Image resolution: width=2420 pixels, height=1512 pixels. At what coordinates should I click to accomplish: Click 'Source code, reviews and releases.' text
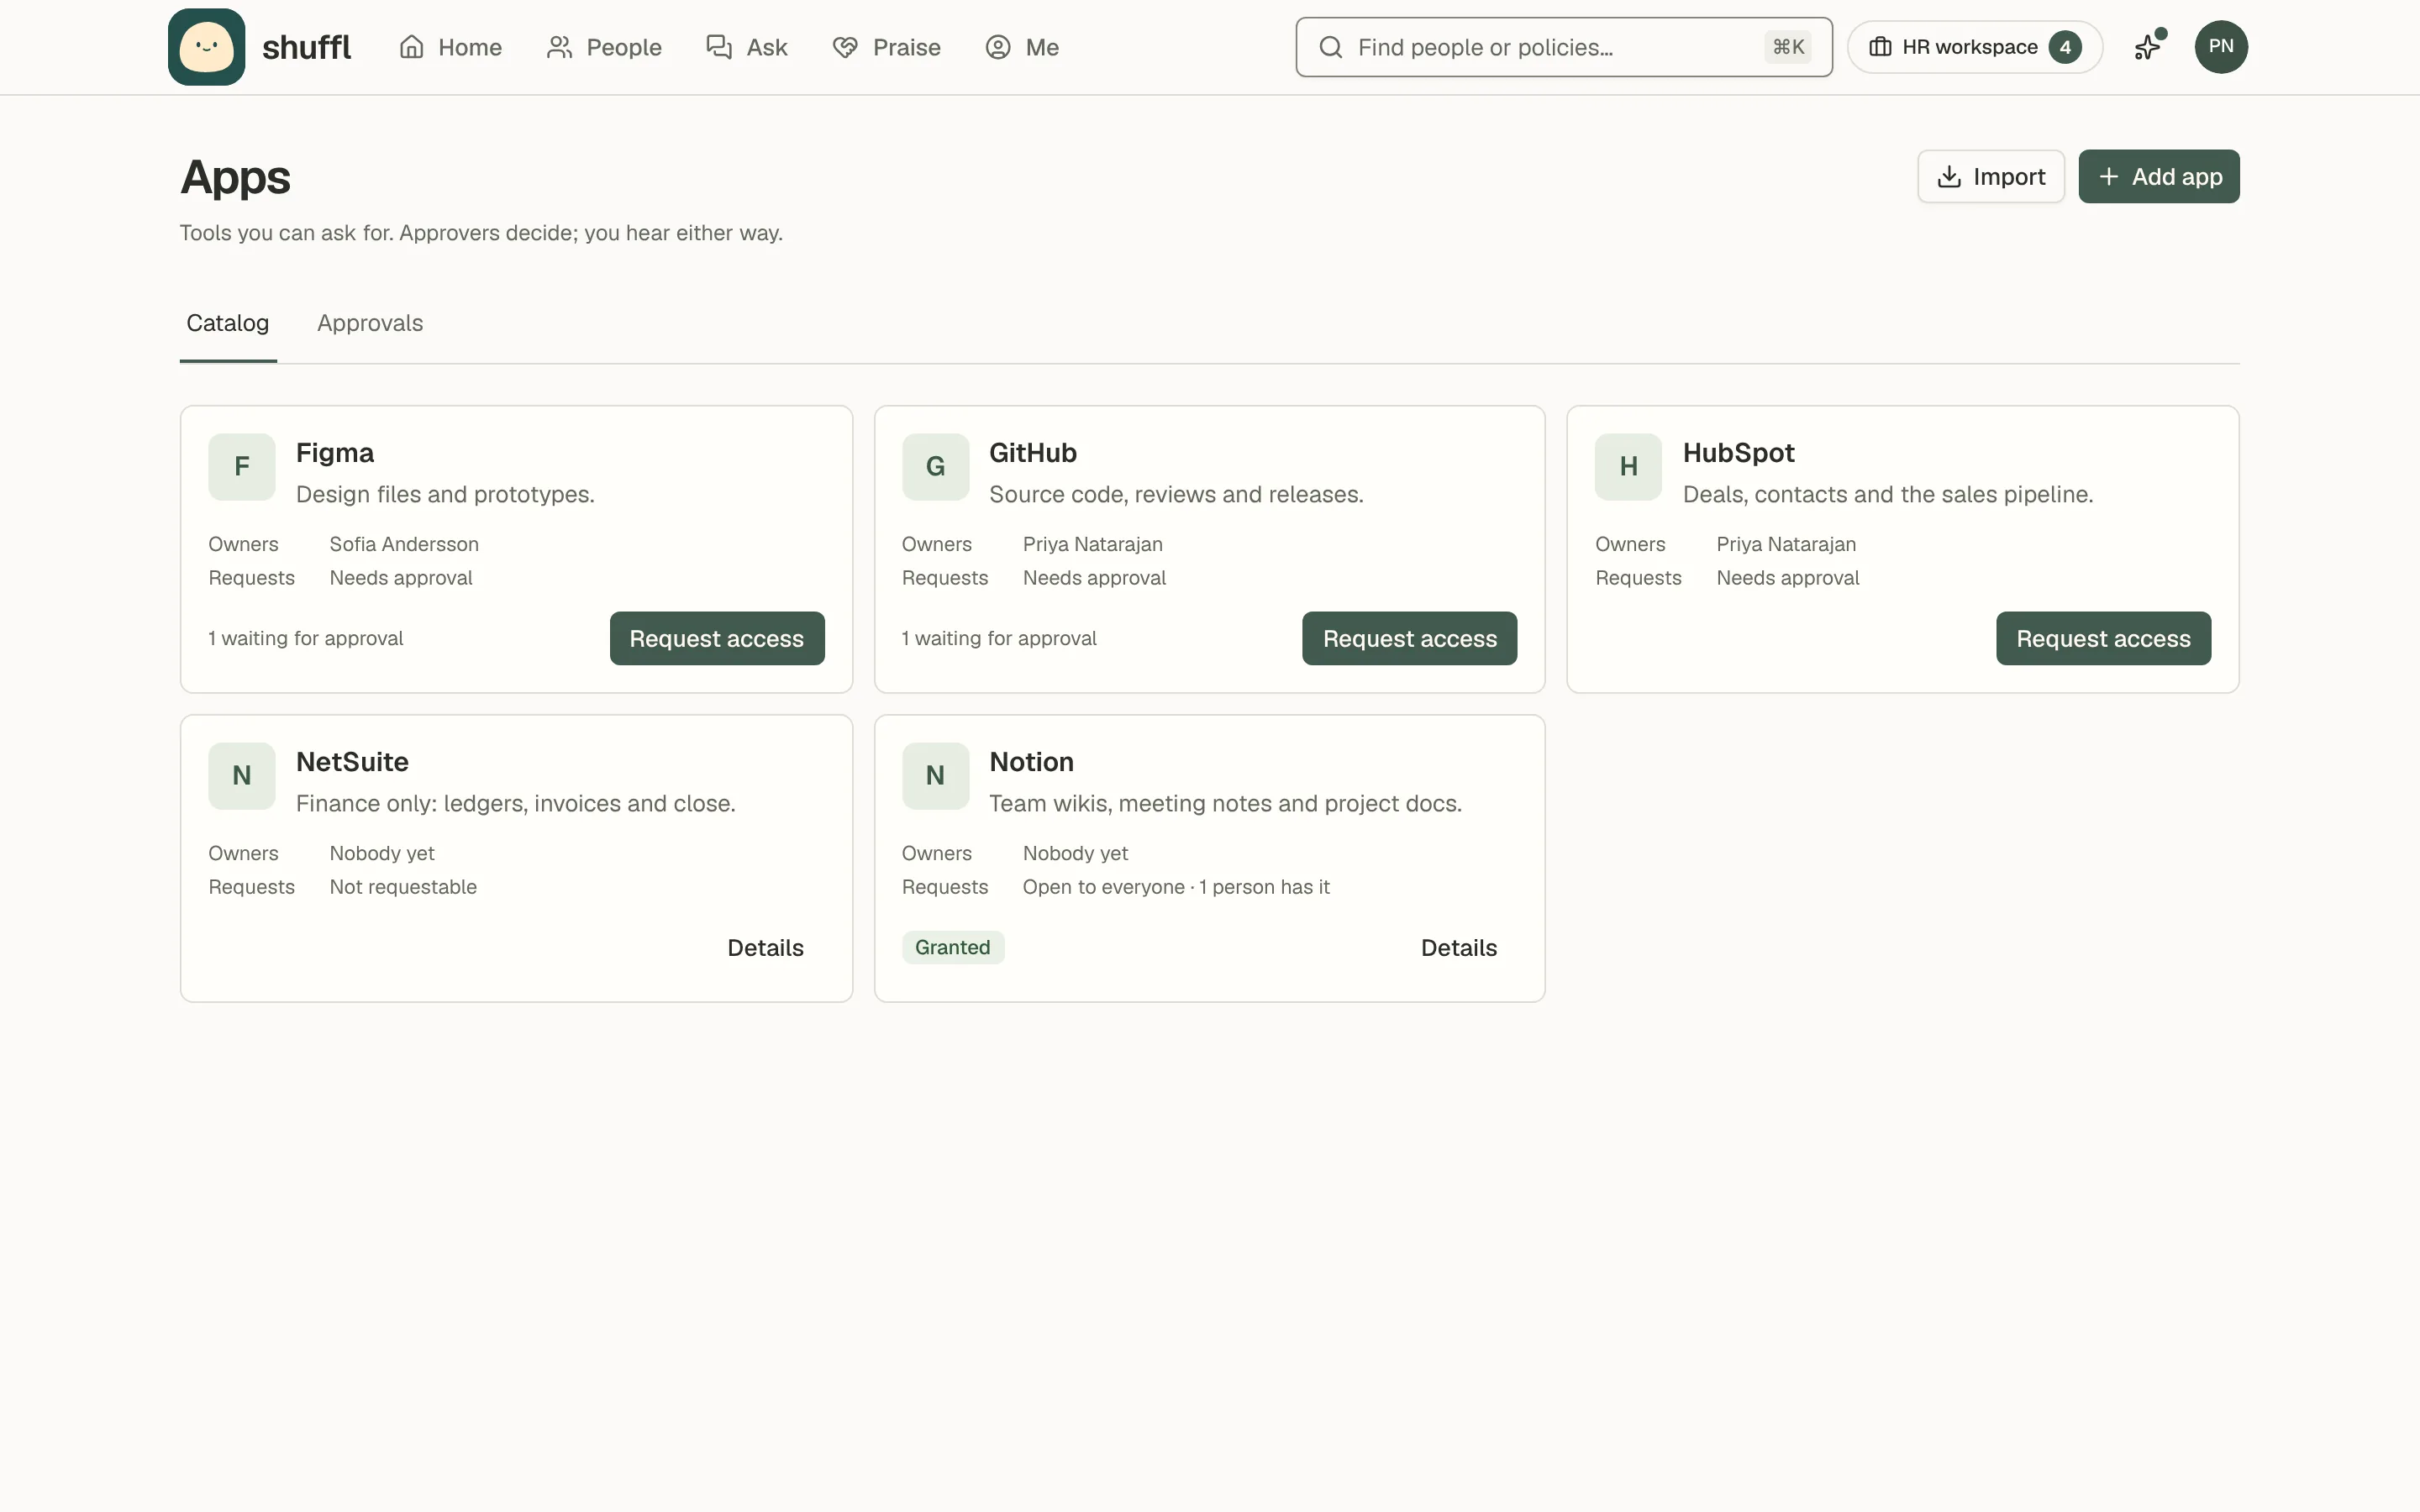1176,494
